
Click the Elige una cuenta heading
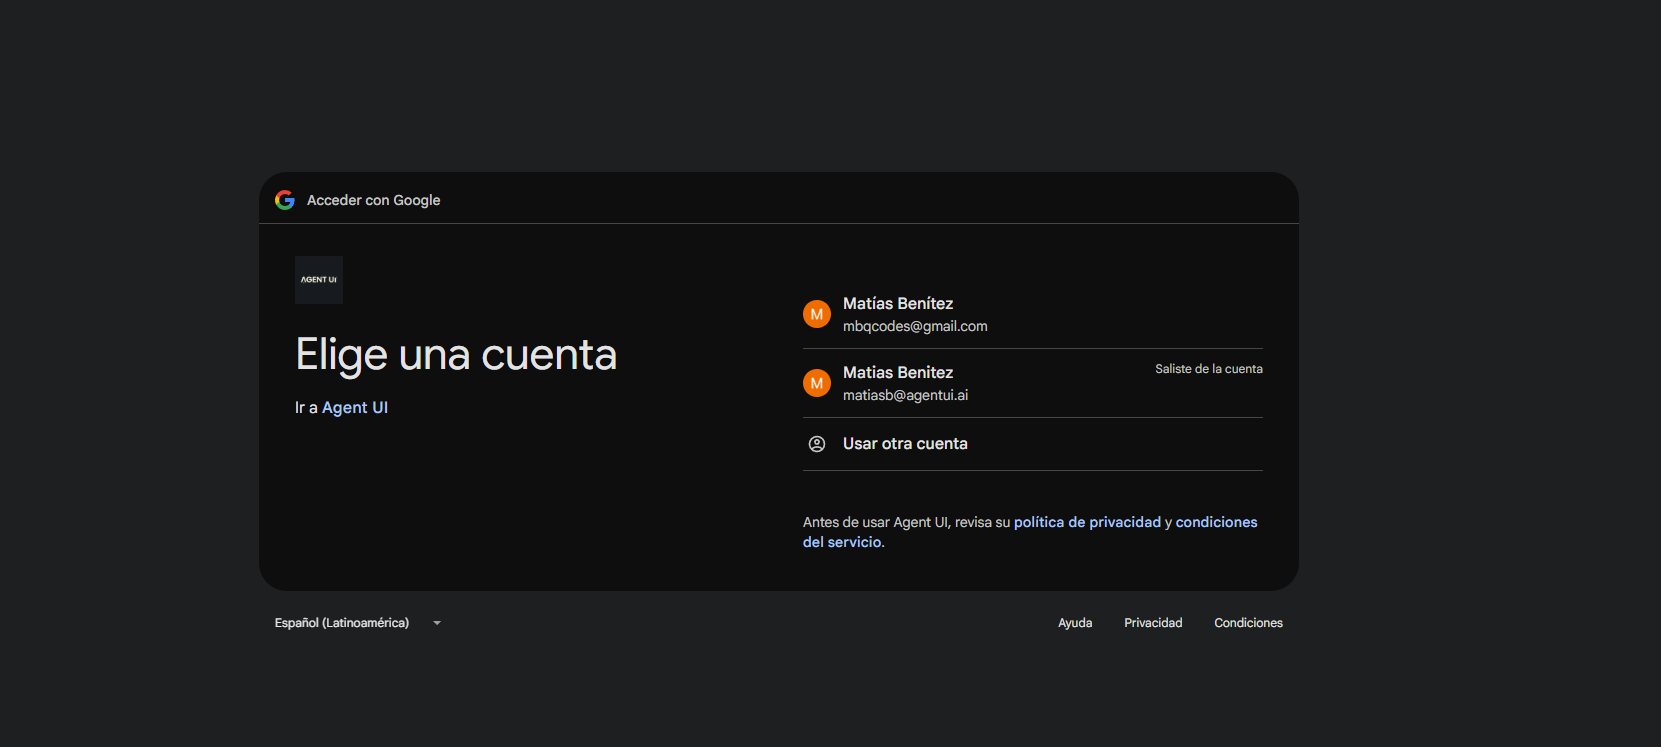pos(456,355)
